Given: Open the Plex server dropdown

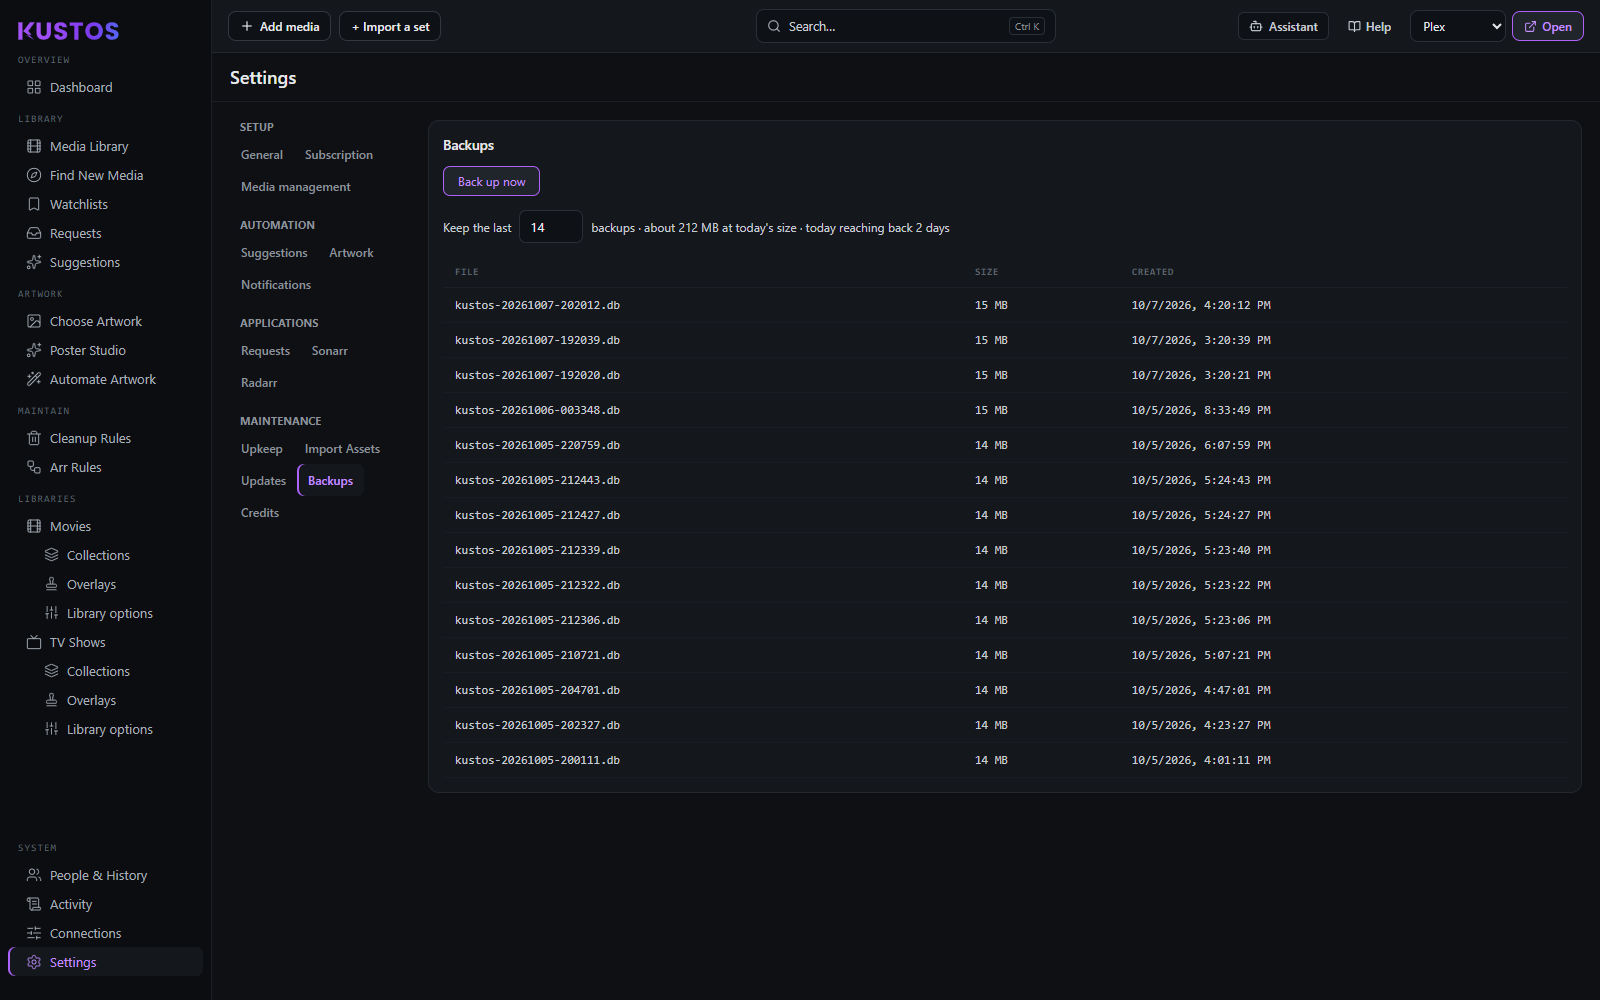Looking at the screenshot, I should (1457, 27).
